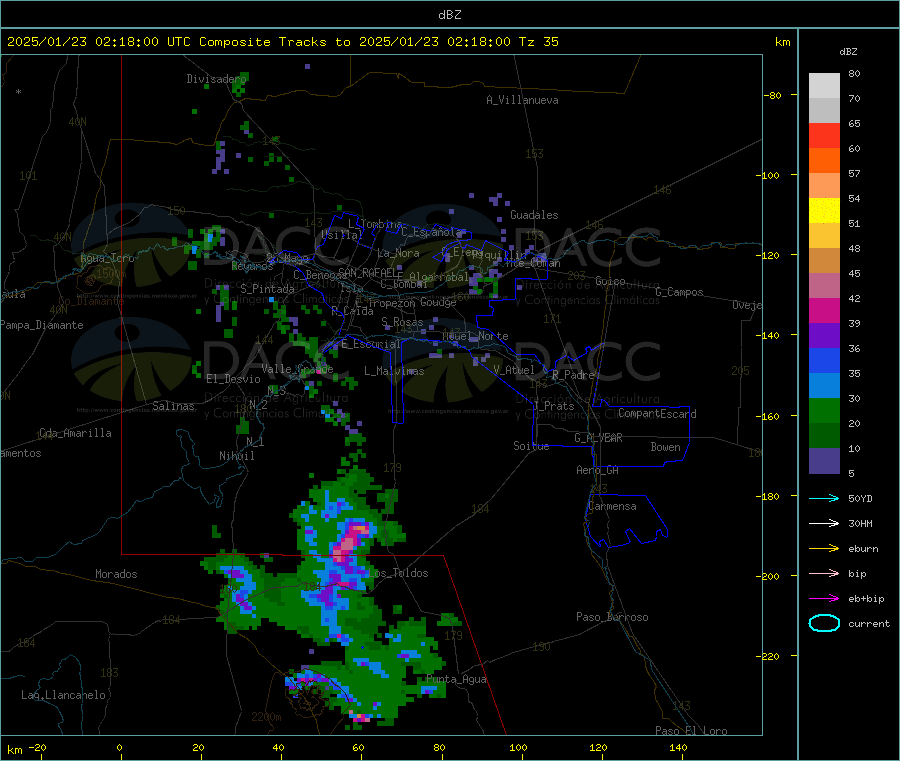Click the V_Atuel map label
This screenshot has height=761, width=900.
514,370
